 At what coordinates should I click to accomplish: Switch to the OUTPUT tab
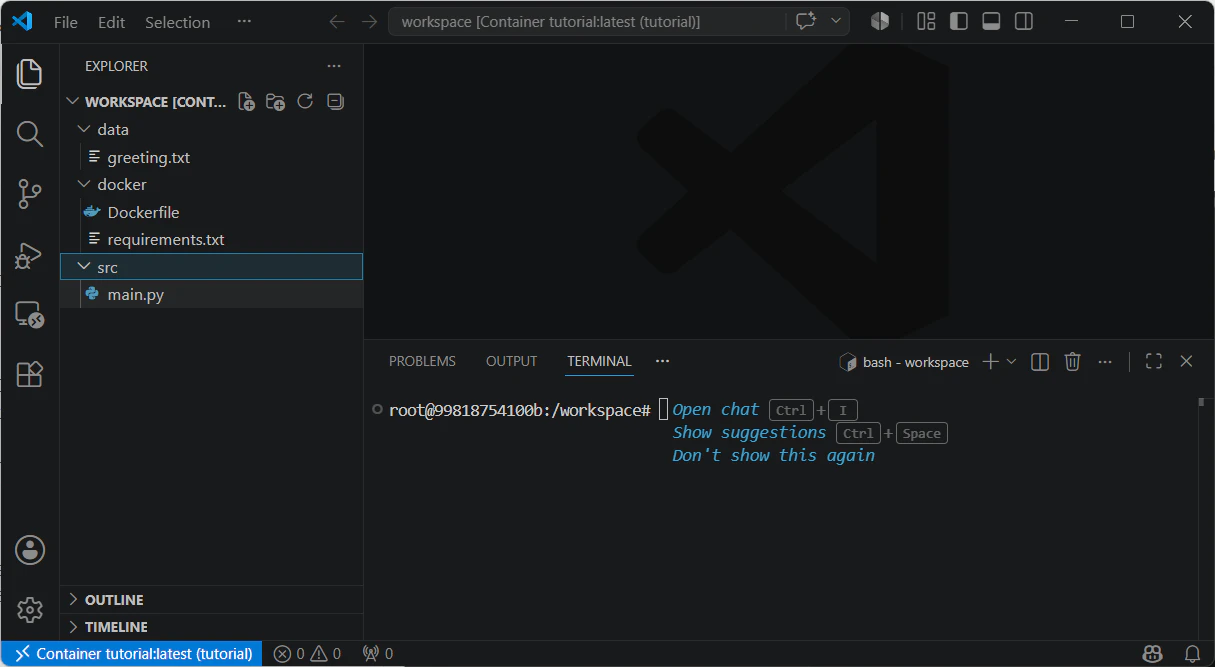pos(511,362)
